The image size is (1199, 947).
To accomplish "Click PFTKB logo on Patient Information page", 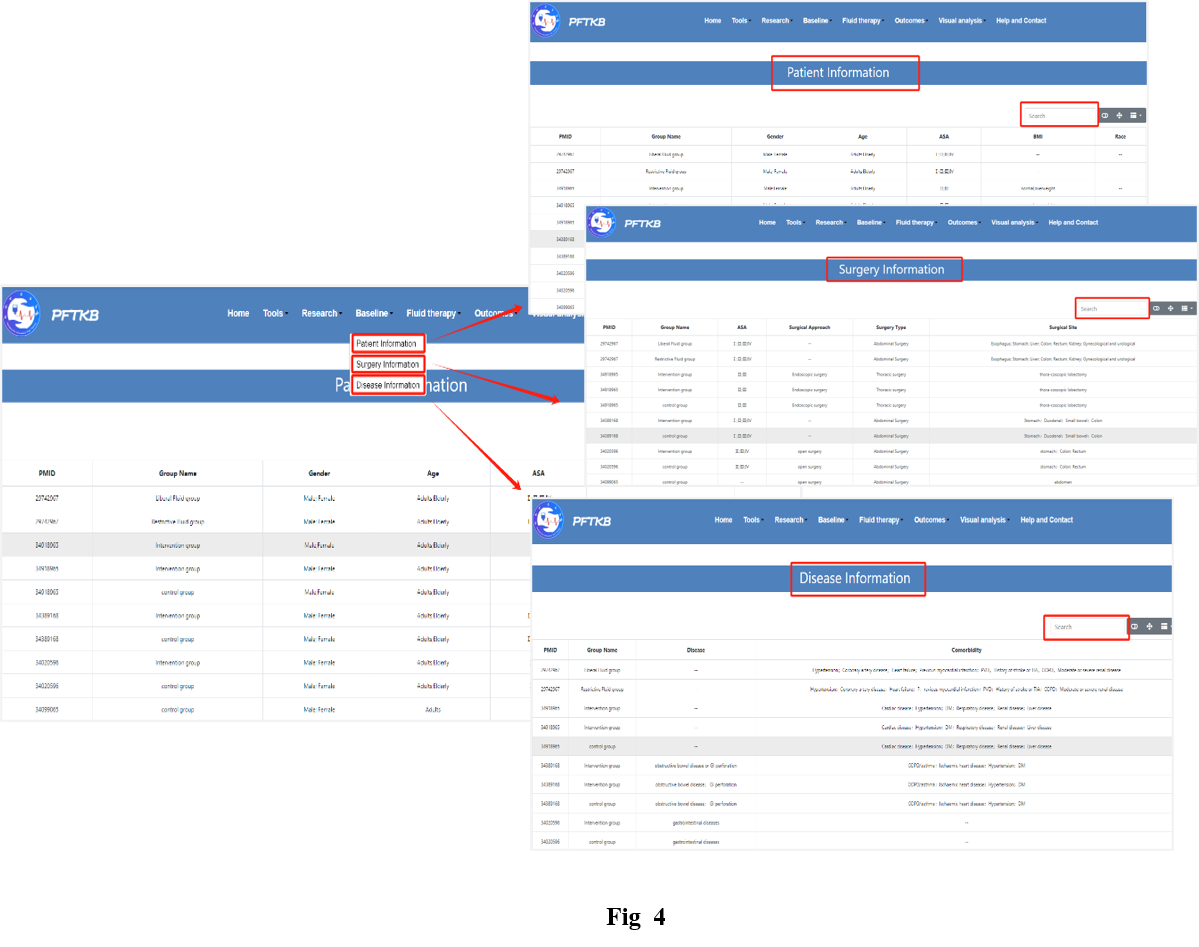I will (x=546, y=21).
